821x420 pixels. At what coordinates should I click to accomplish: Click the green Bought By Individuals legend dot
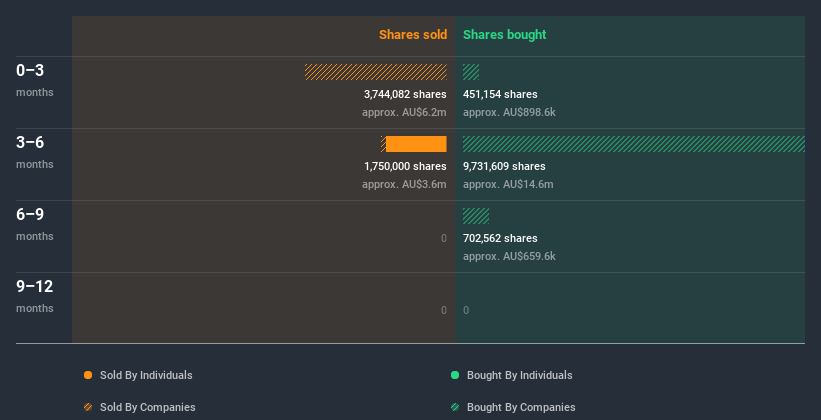[x=455, y=375]
